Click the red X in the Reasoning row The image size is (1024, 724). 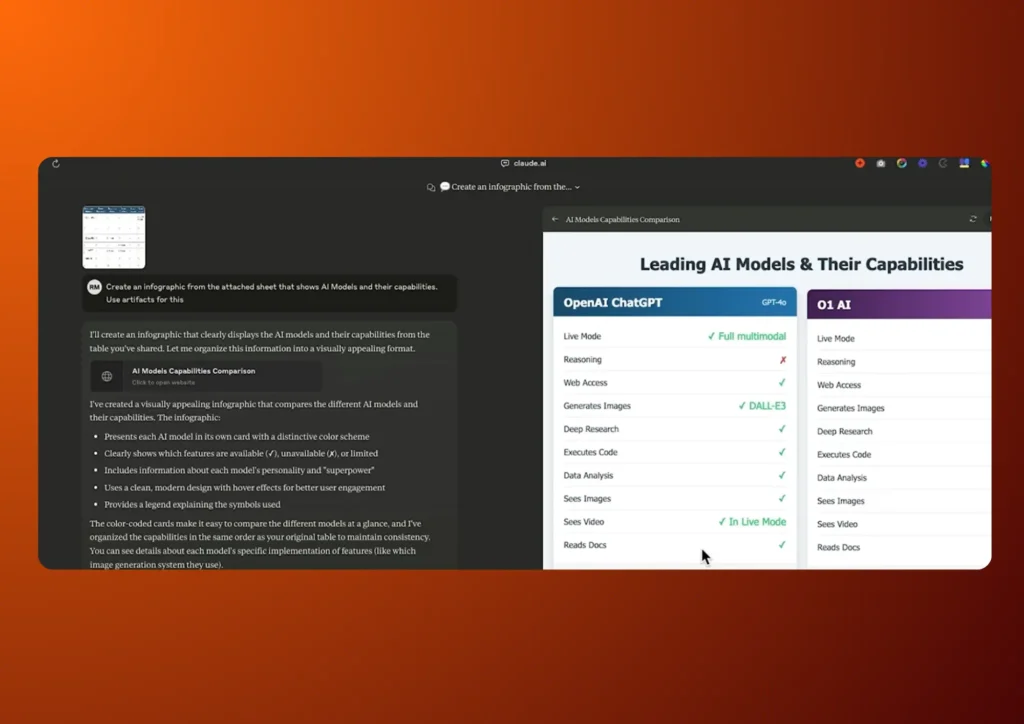[x=782, y=360]
